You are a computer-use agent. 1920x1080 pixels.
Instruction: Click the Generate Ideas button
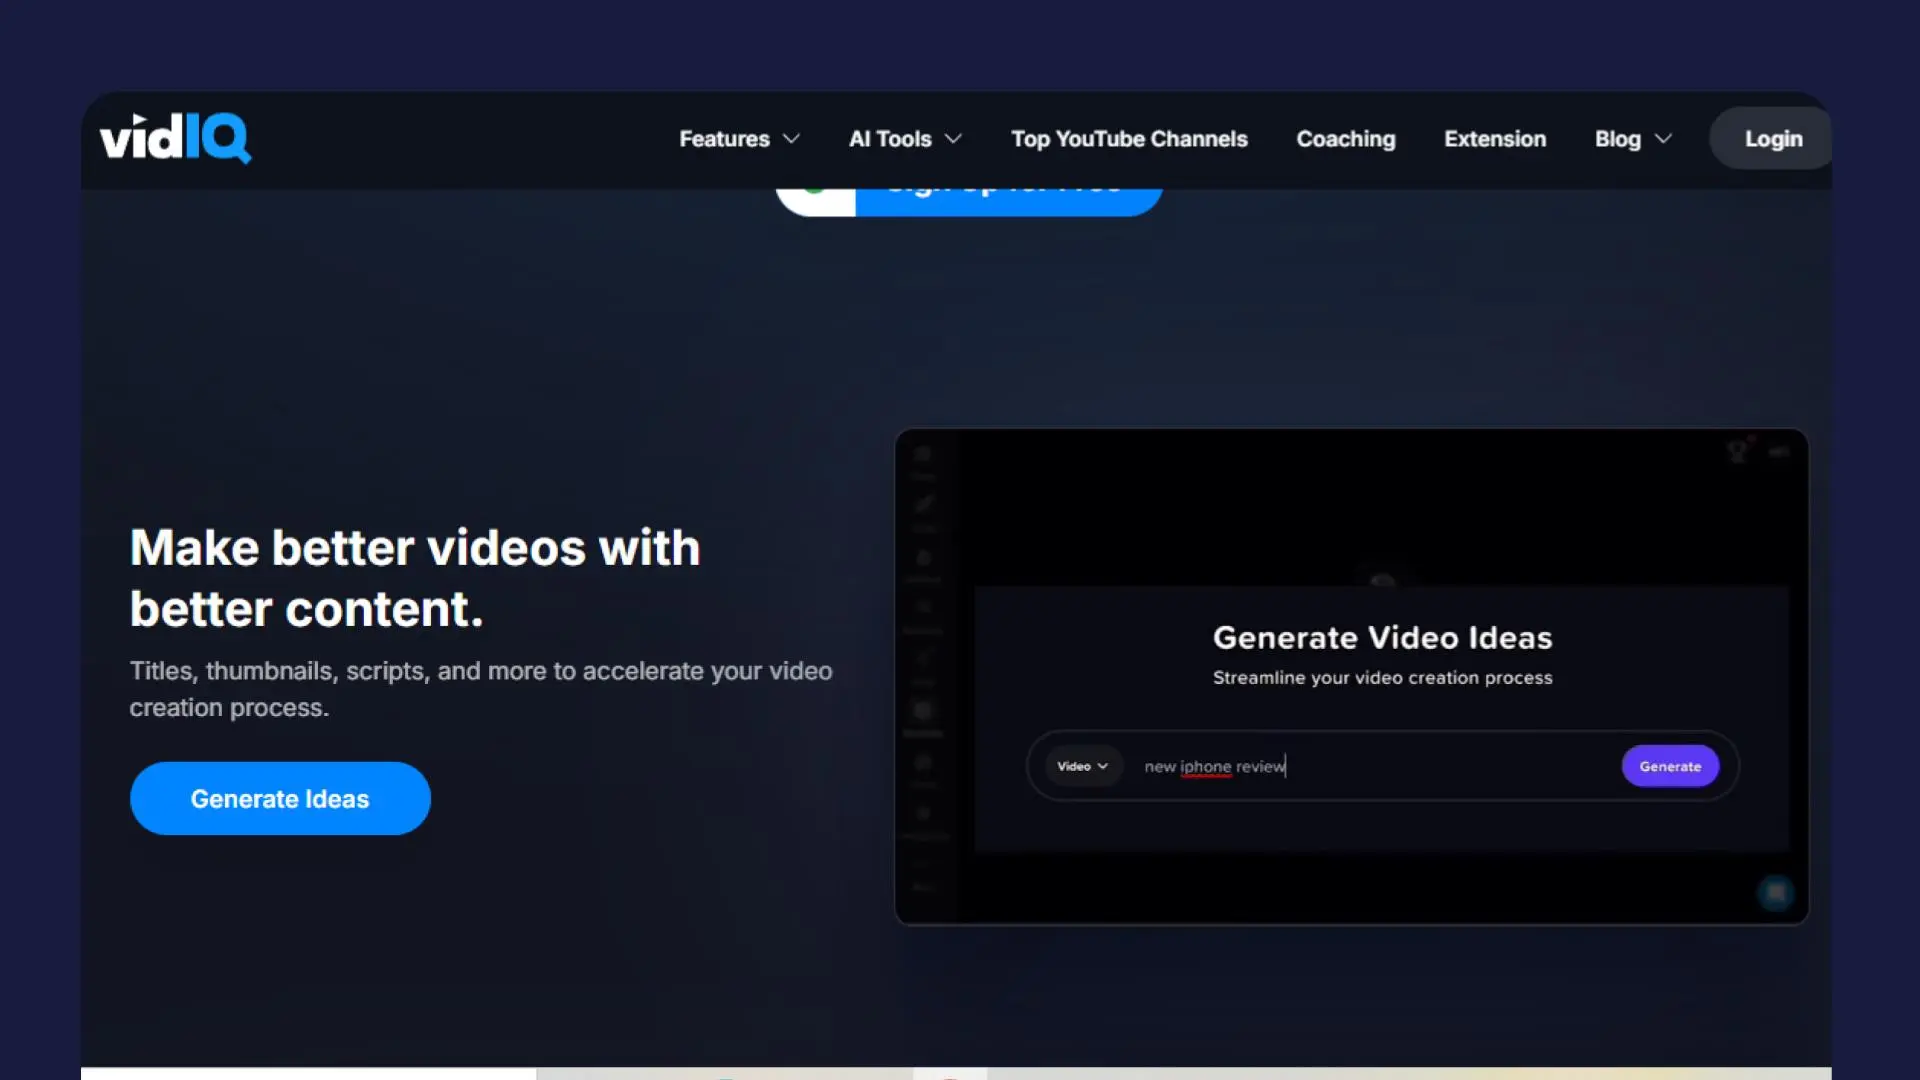coord(280,798)
